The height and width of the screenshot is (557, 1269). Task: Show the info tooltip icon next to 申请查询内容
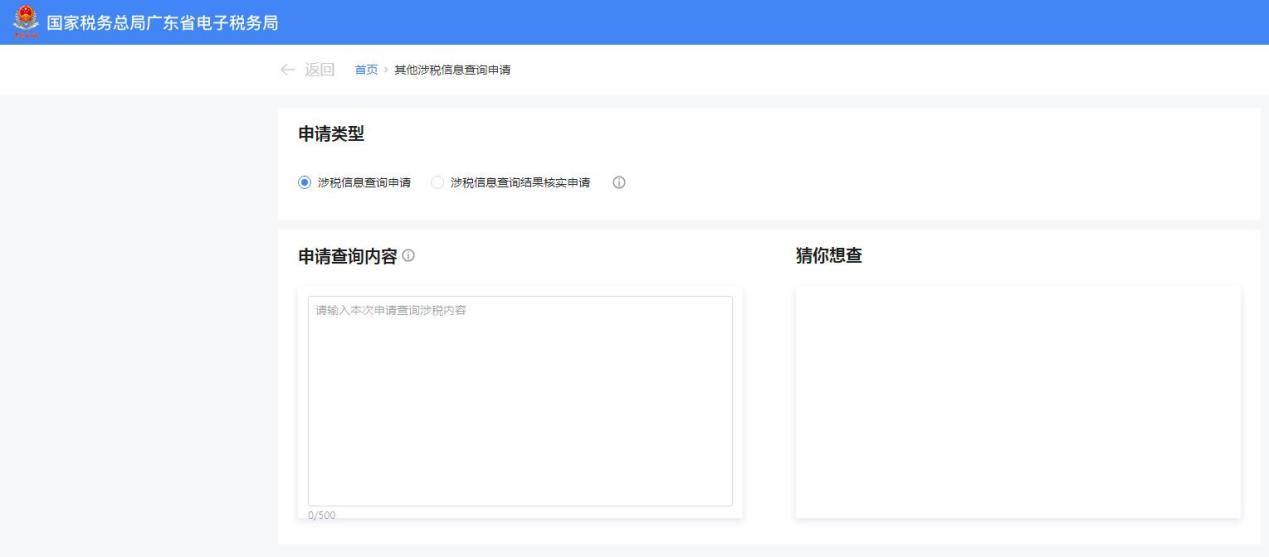[x=408, y=257]
